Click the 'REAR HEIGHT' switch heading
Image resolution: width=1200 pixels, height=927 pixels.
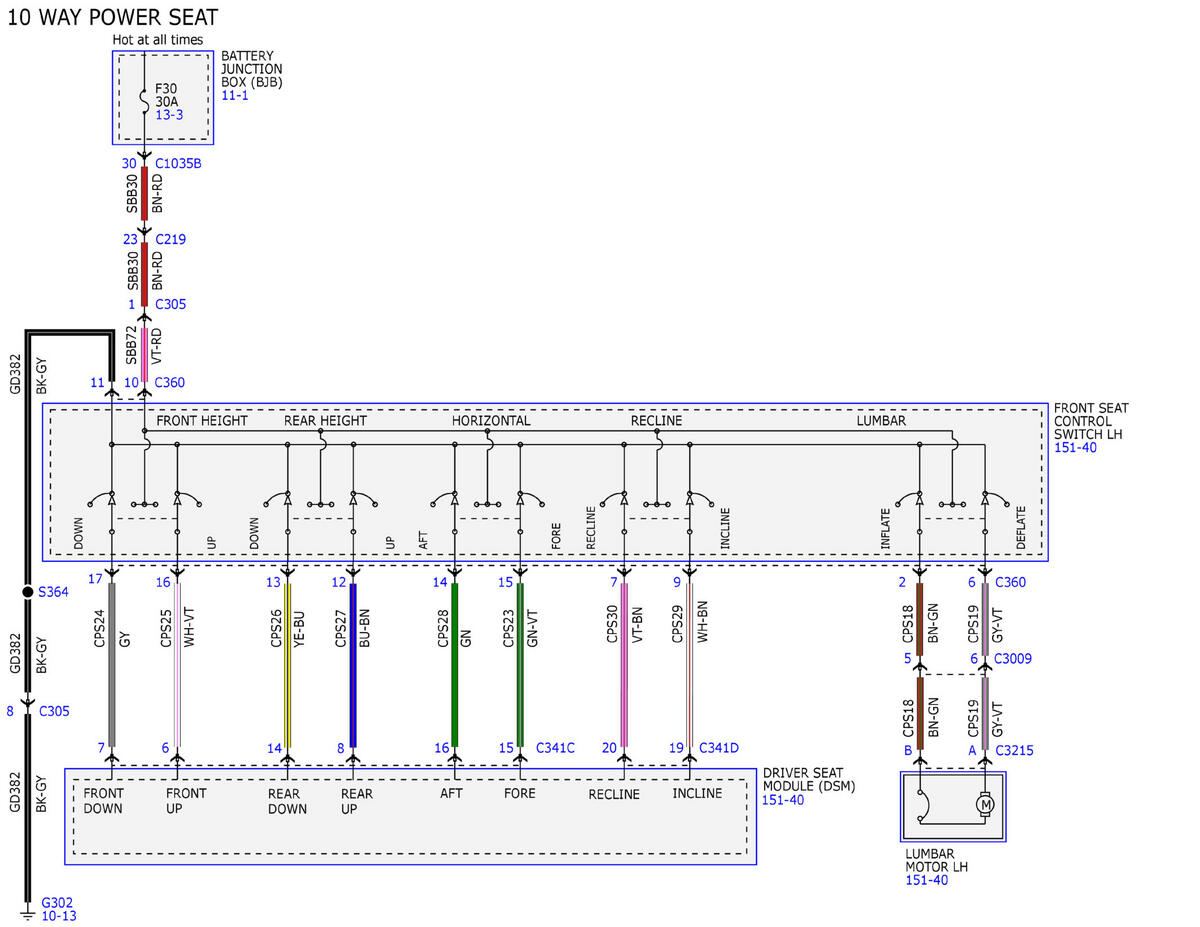[x=325, y=421]
